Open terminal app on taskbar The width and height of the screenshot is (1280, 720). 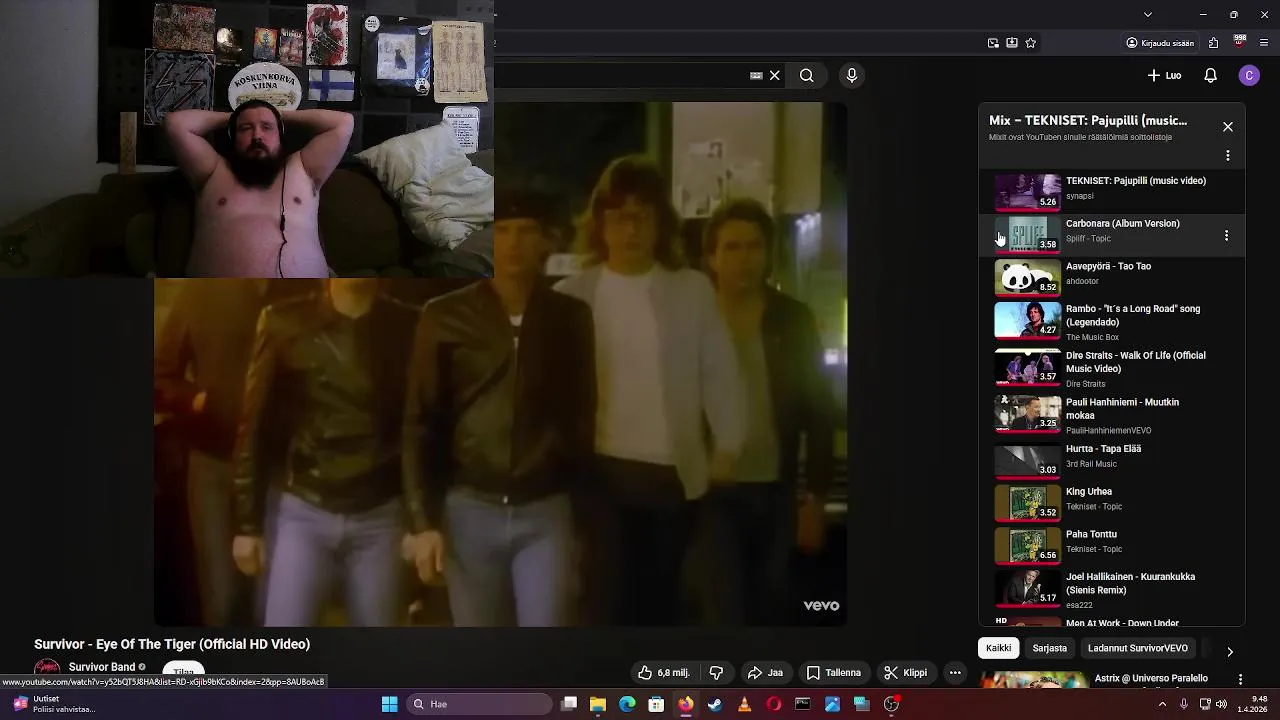[x=802, y=704]
